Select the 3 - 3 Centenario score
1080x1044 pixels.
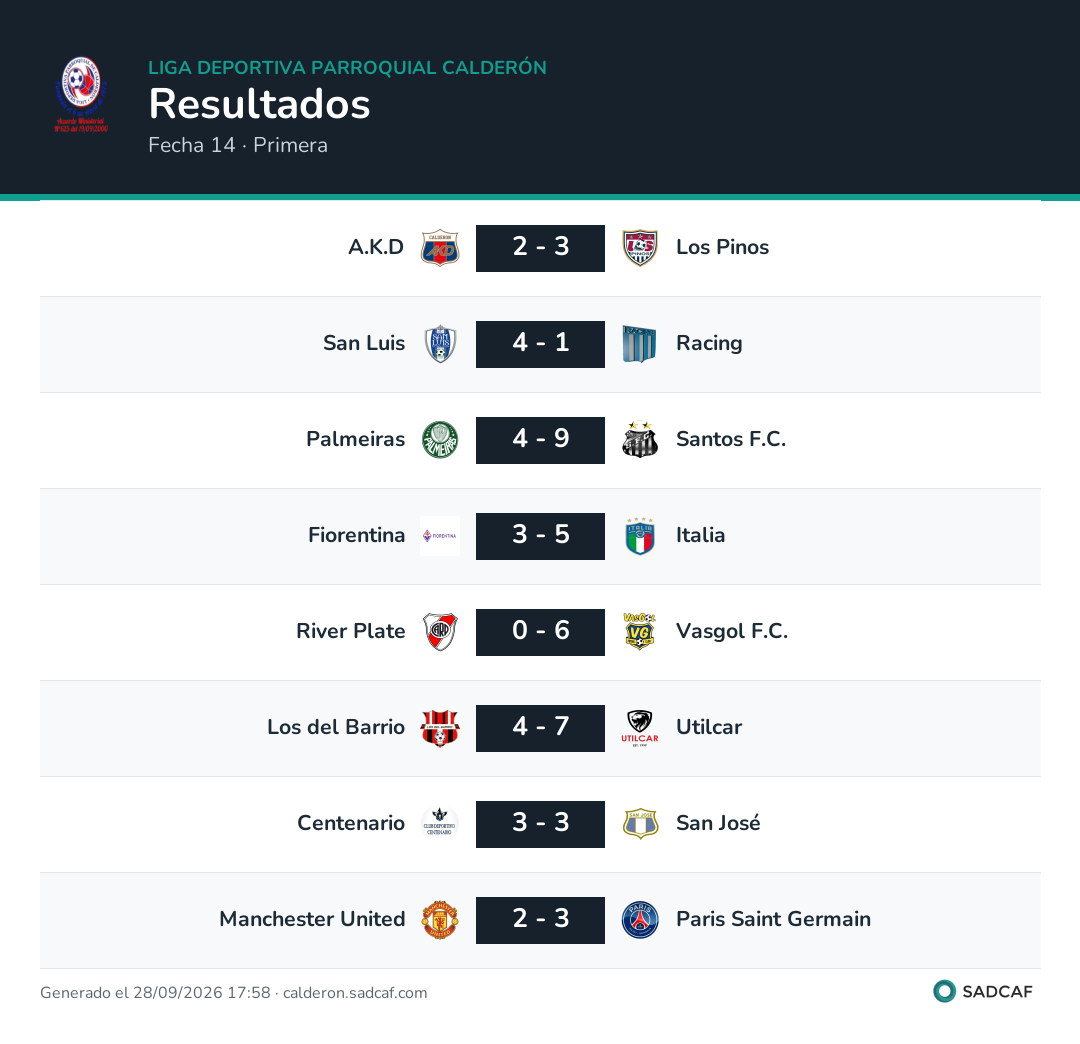pyautogui.click(x=541, y=824)
